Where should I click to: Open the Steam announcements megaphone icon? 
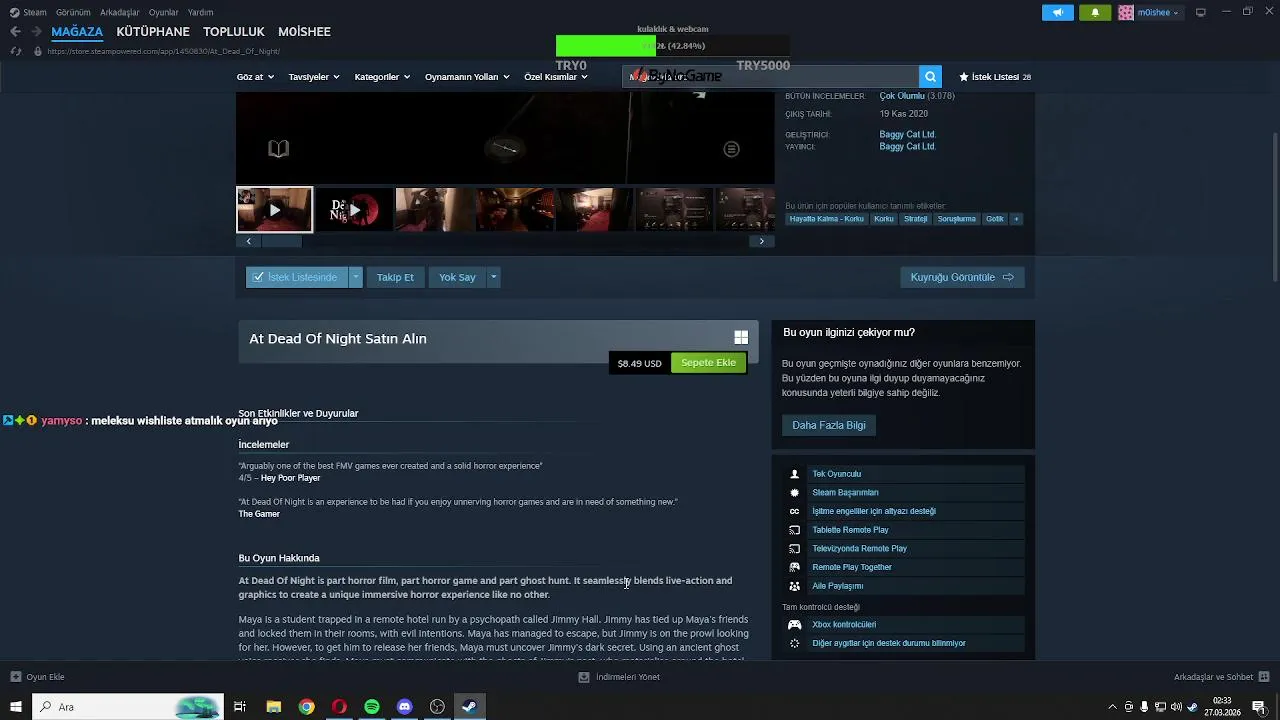[1058, 12]
